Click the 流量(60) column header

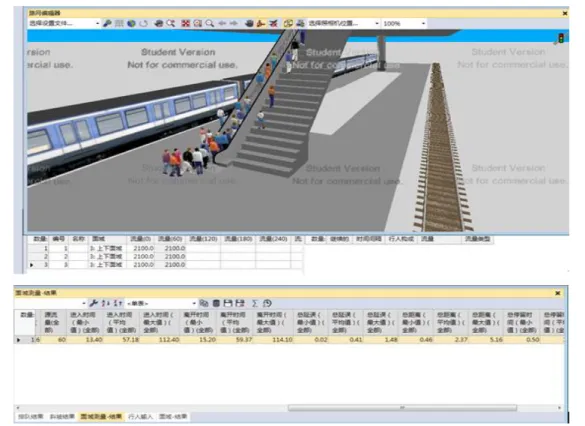[170, 239]
